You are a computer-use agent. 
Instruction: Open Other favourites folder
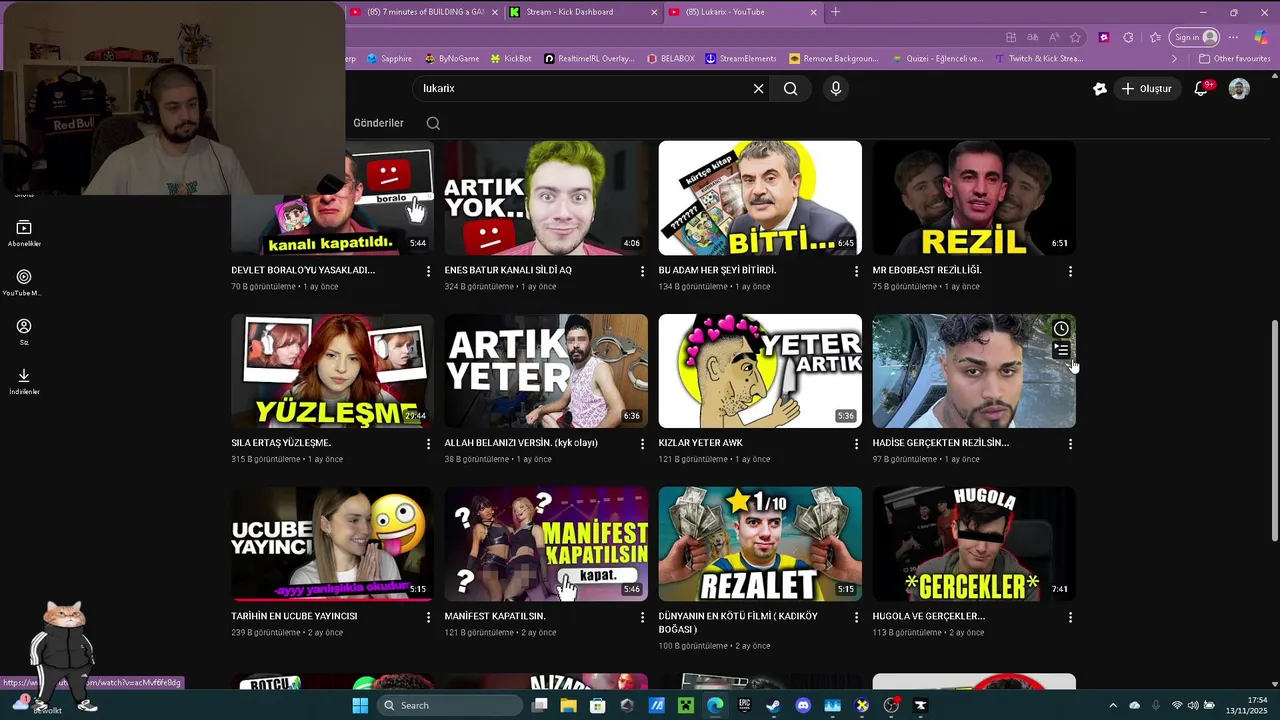coord(1235,58)
